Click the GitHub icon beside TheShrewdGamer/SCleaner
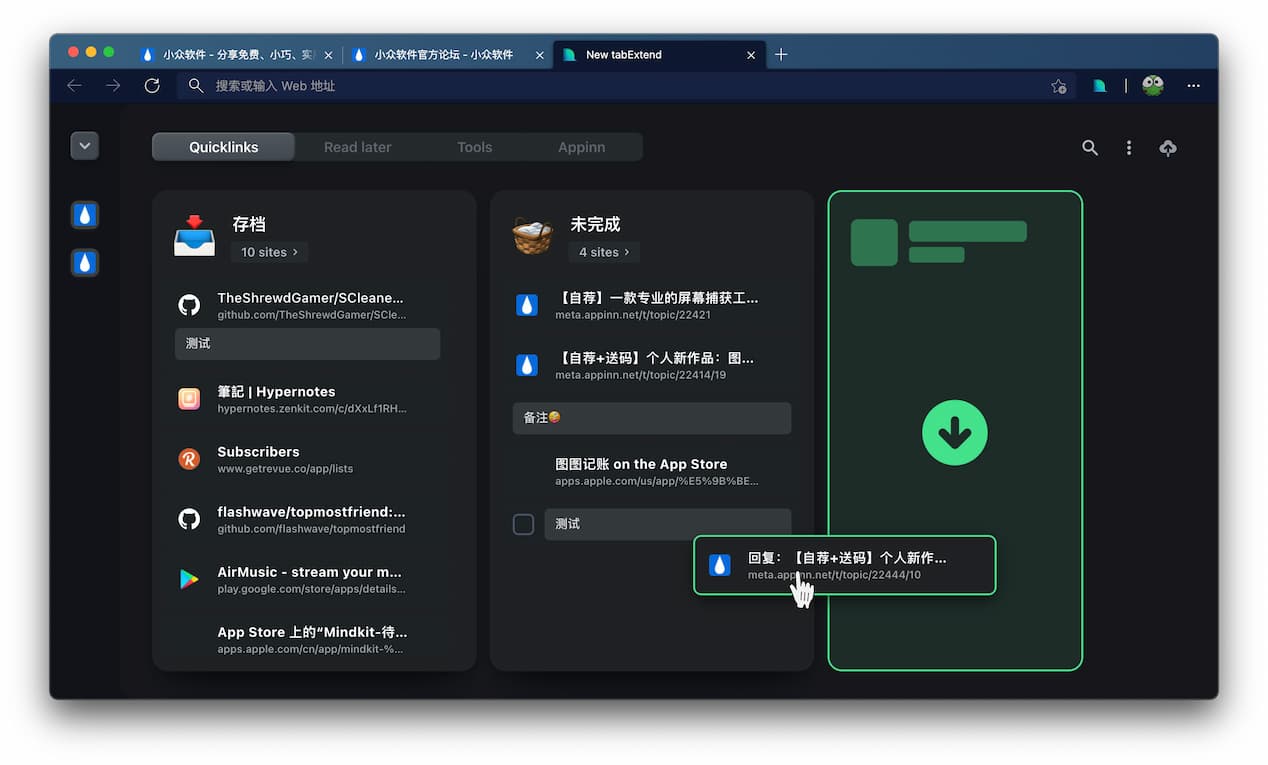Screen dimensions: 1268x765 [x=189, y=305]
